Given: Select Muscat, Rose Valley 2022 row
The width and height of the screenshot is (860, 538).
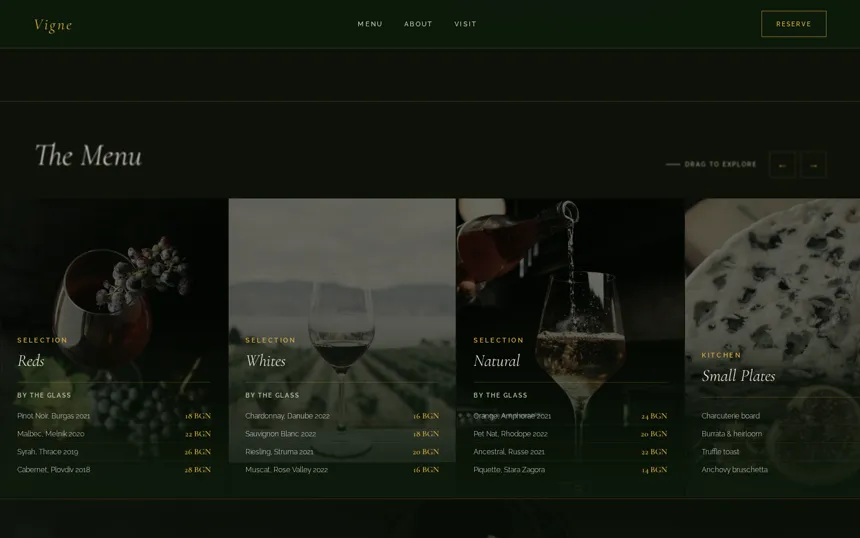Looking at the screenshot, I should click(x=342, y=469).
